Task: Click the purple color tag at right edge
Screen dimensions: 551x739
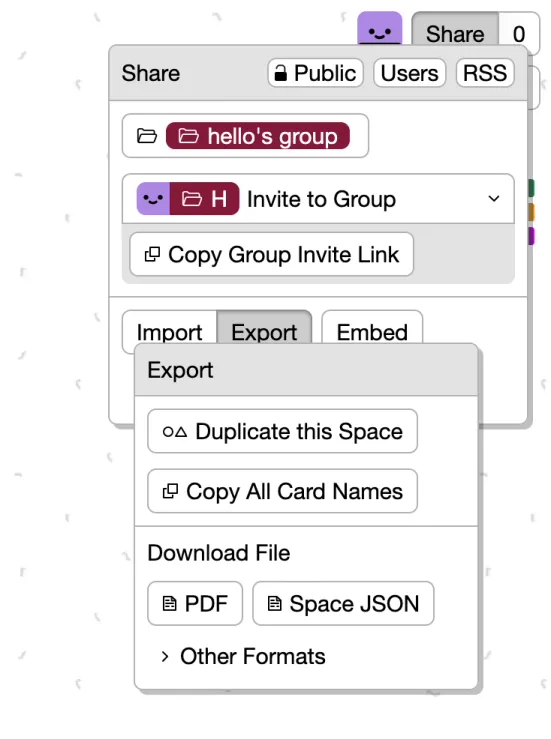Action: click(531, 236)
